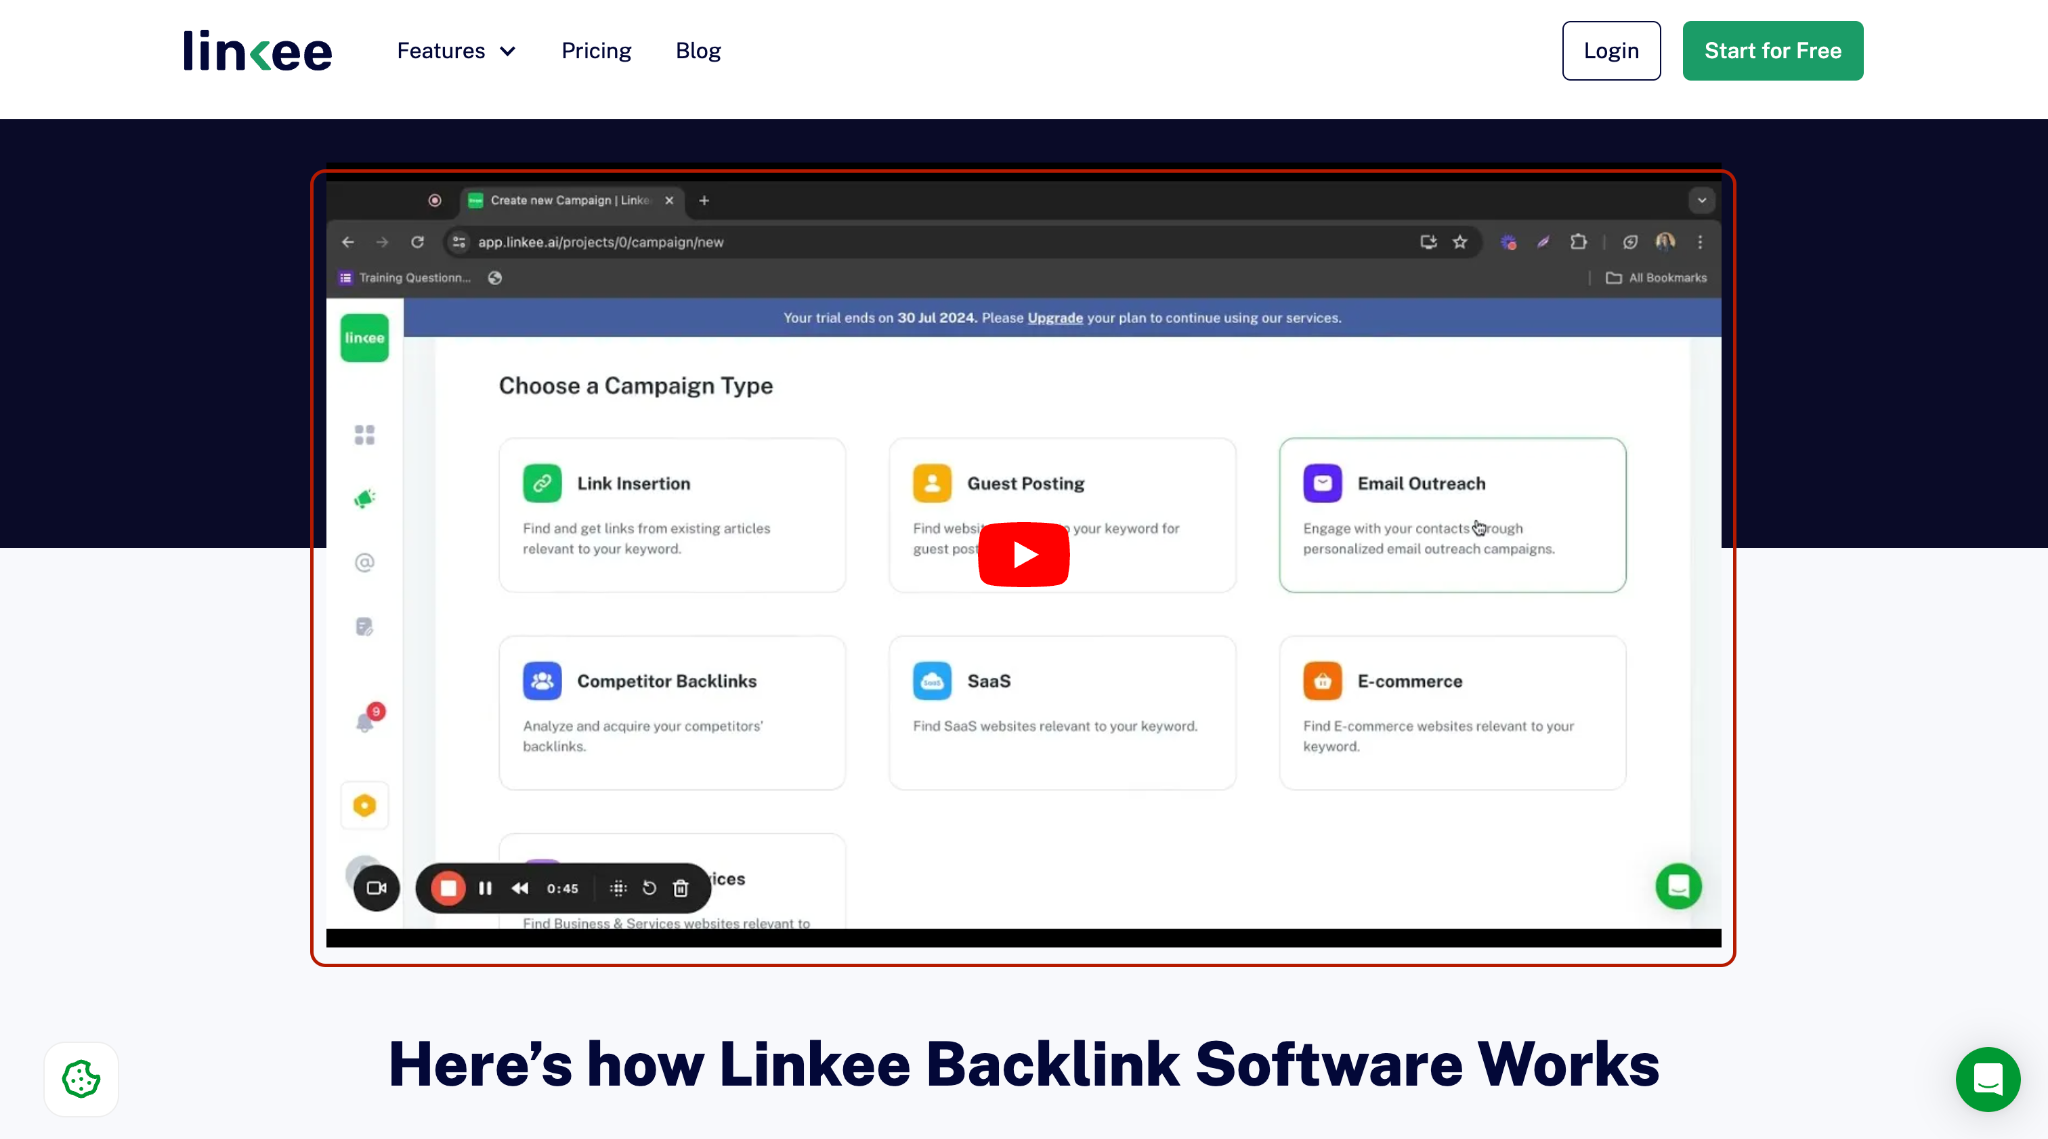
Task: Click the trash delete recording icon in video
Action: pyautogui.click(x=681, y=888)
